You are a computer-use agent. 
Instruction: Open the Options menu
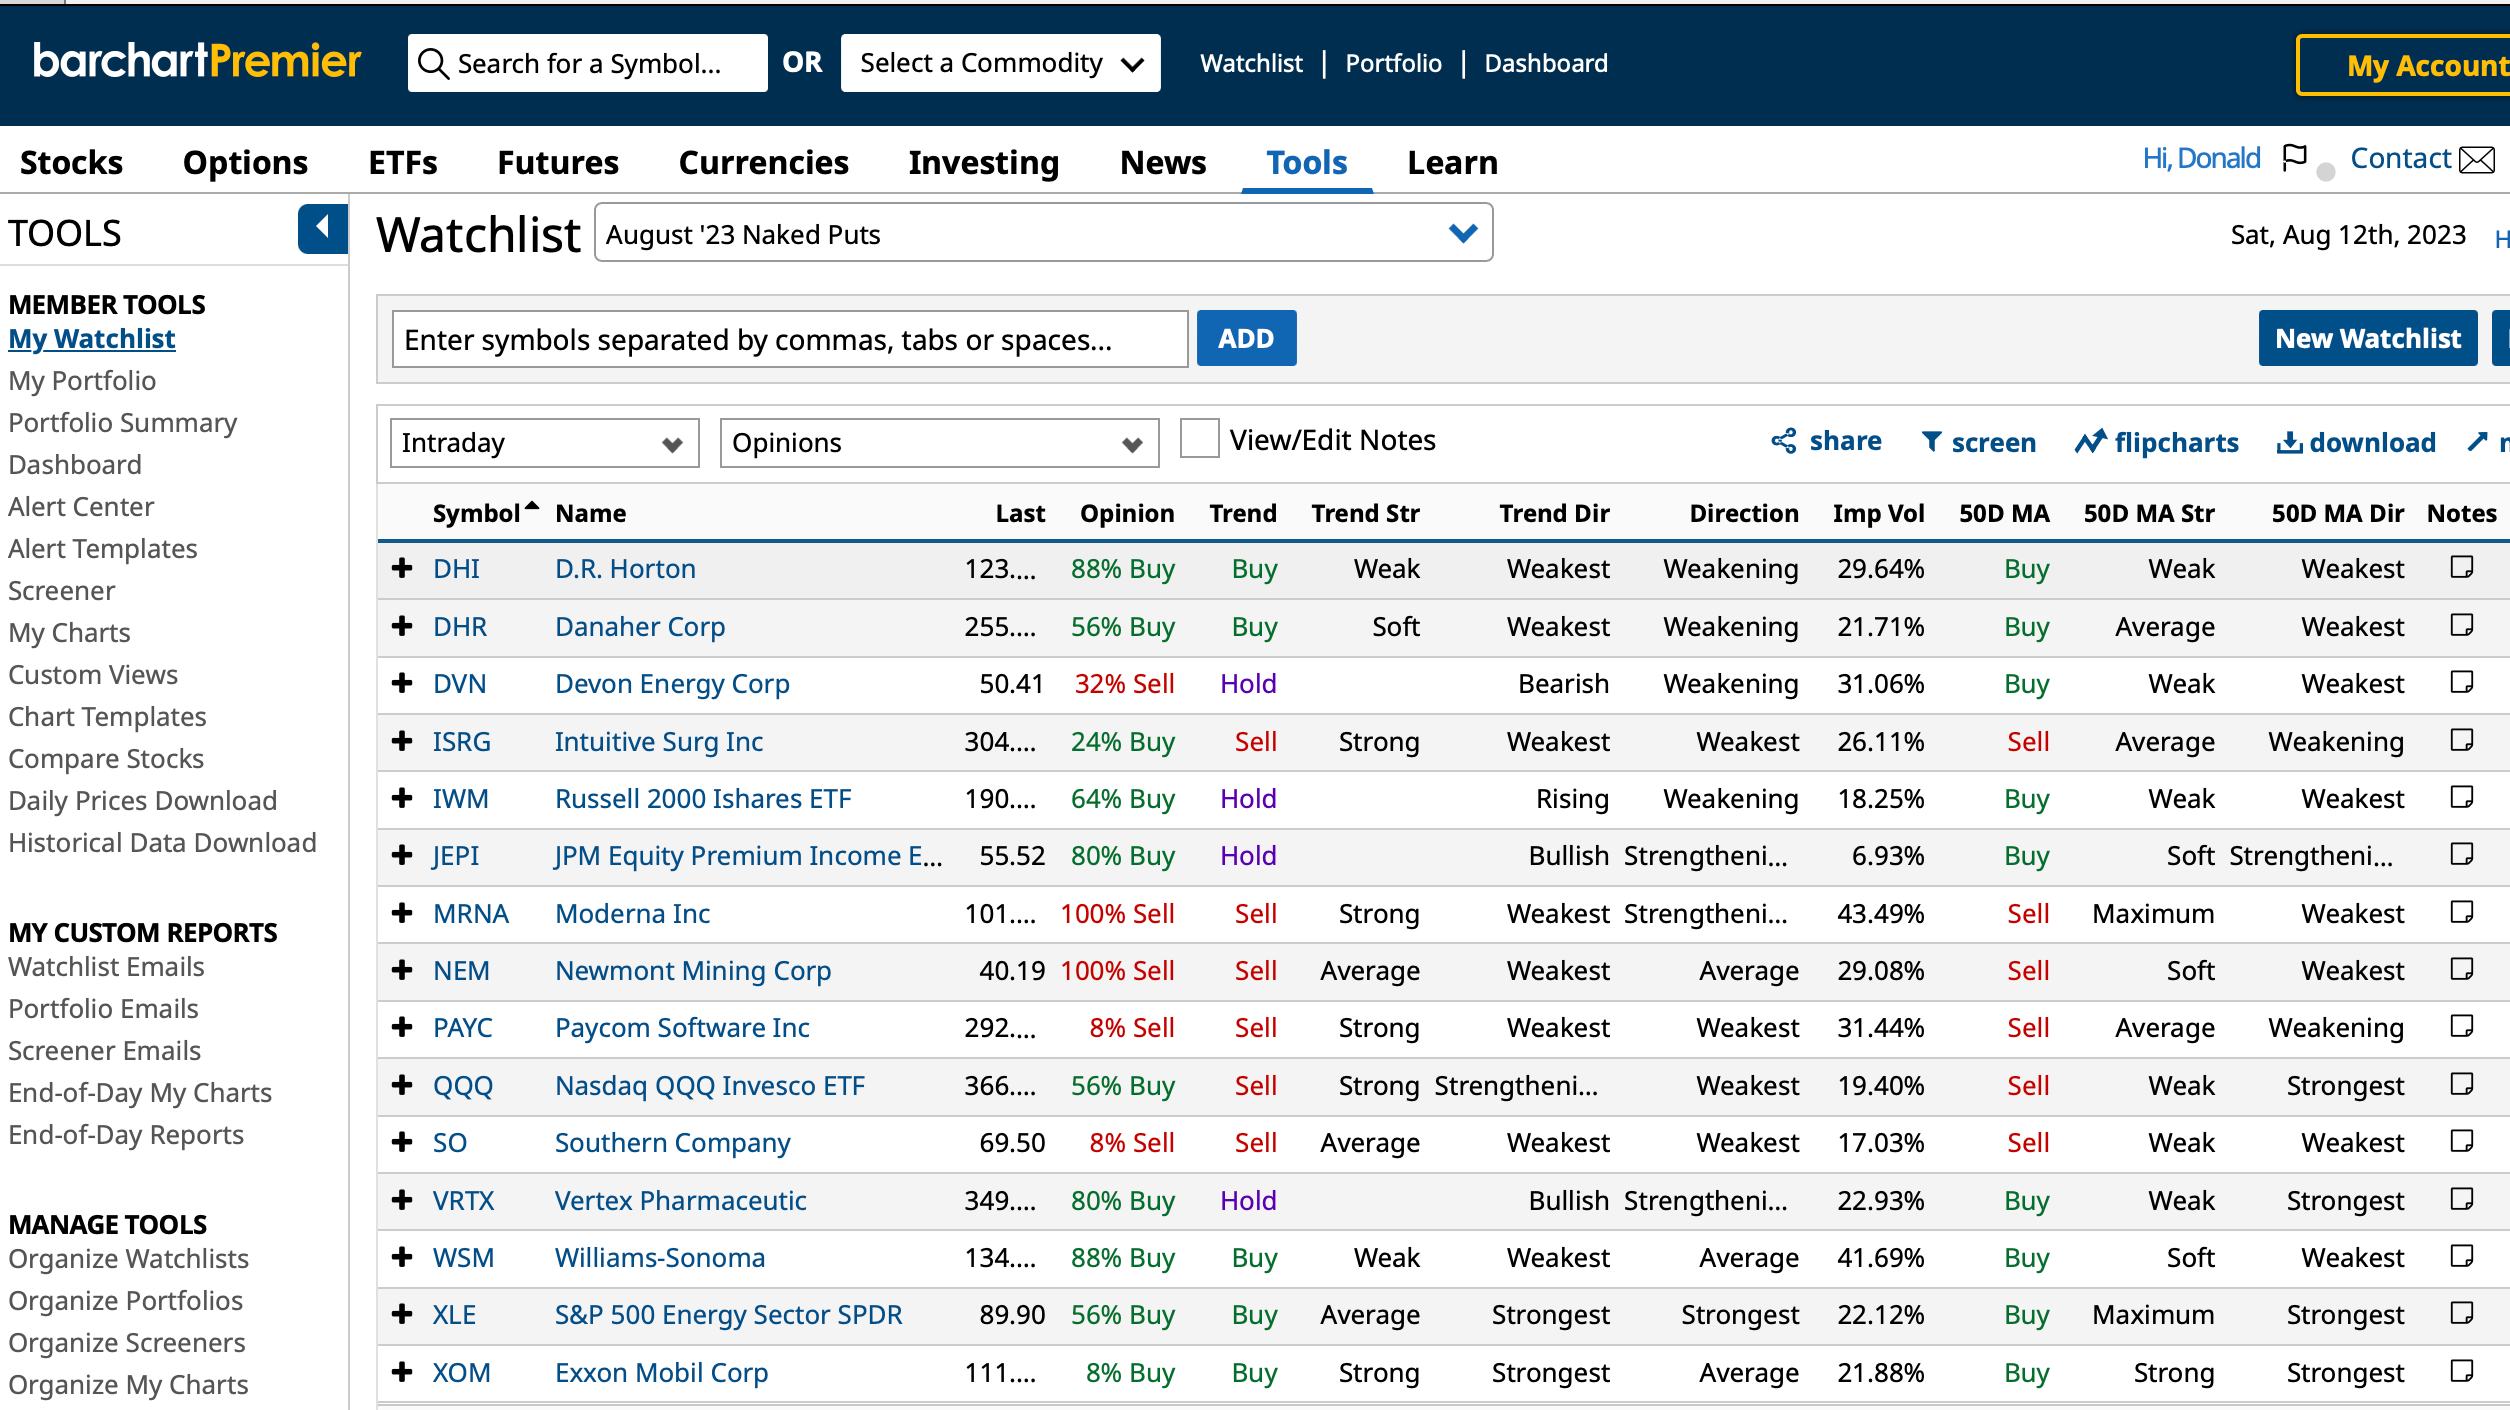click(x=245, y=162)
